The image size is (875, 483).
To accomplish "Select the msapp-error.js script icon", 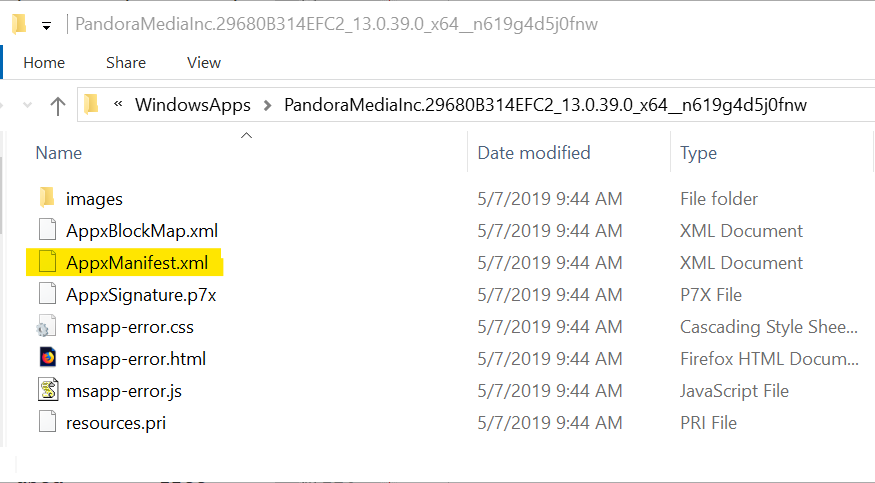I will (48, 390).
